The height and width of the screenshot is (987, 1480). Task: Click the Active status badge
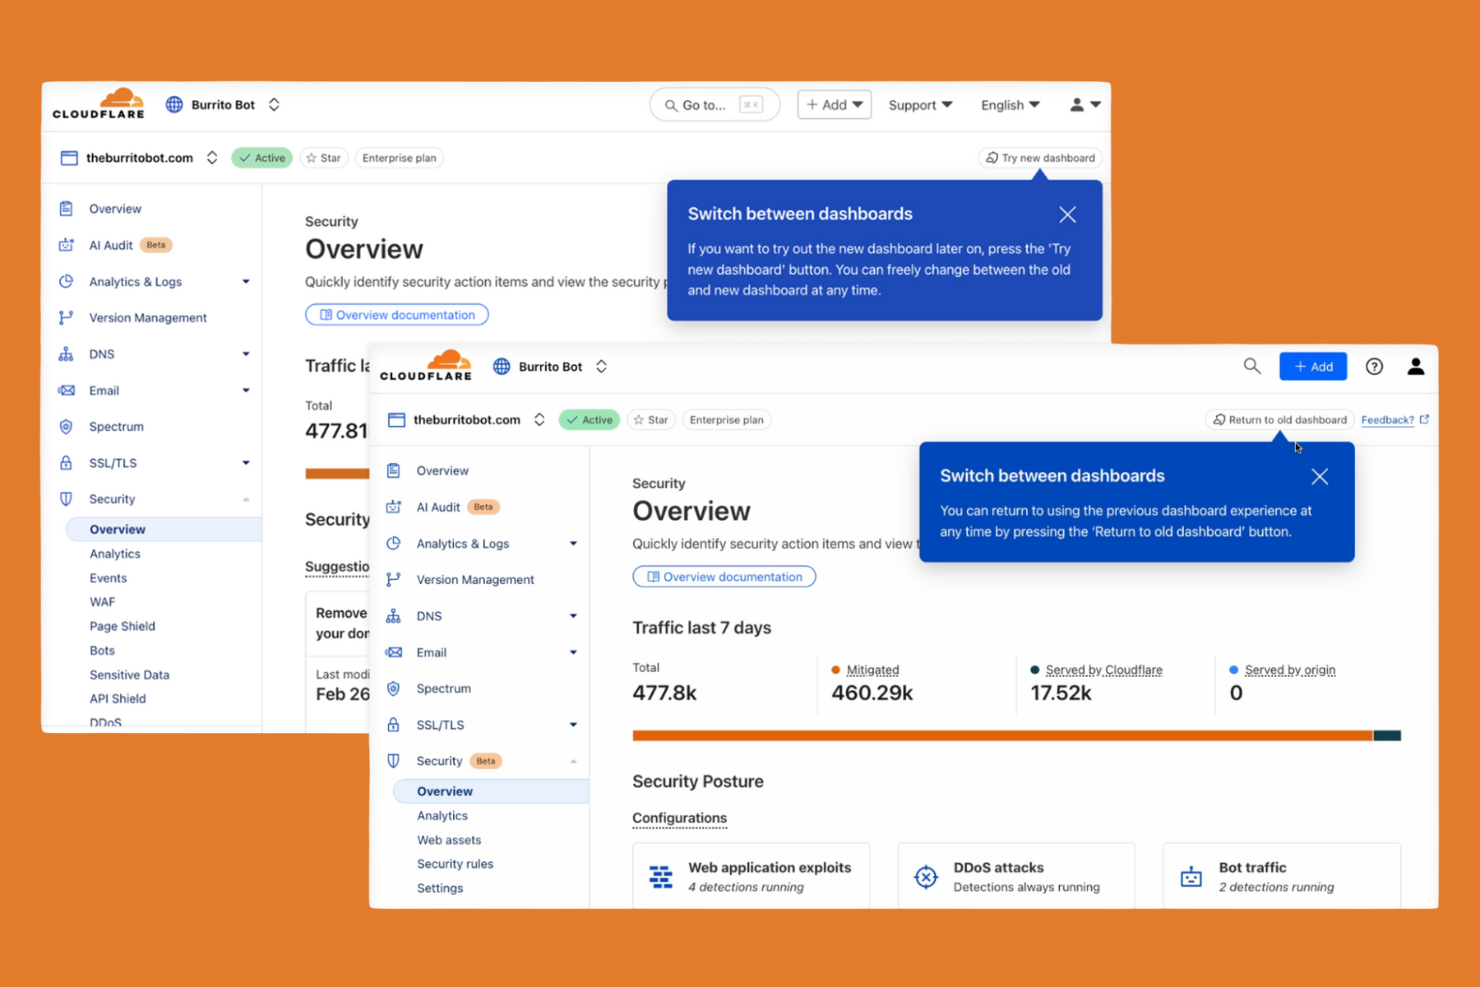point(588,419)
